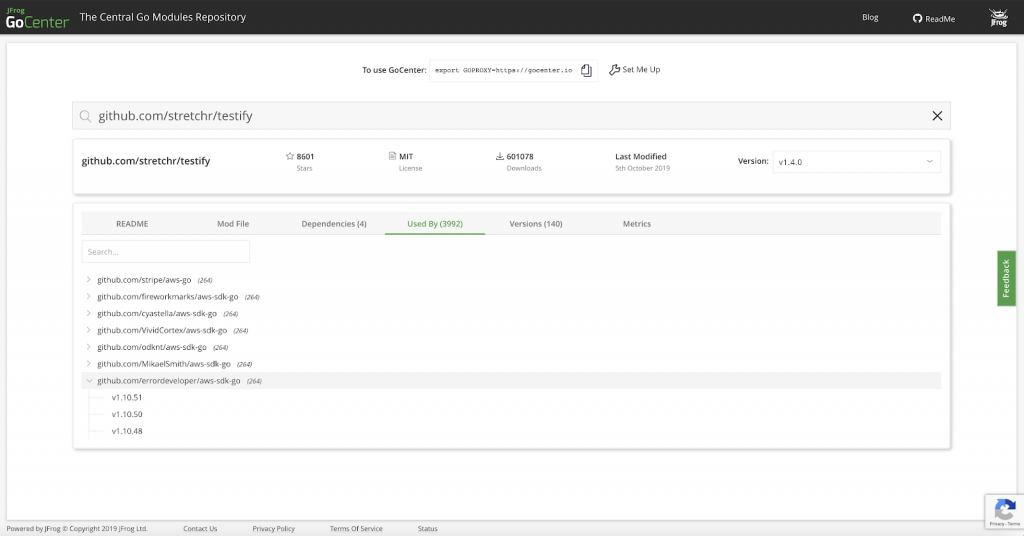Open the GitHub ReadMe link
This screenshot has height=536, width=1024.
click(934, 18)
